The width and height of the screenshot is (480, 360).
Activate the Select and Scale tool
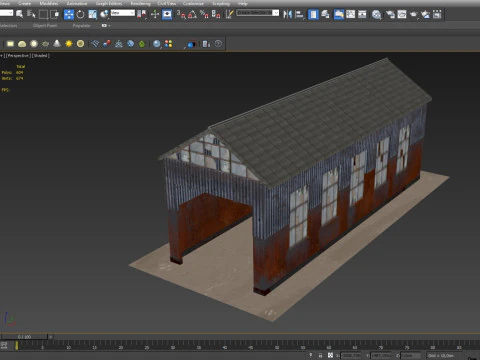(92, 14)
